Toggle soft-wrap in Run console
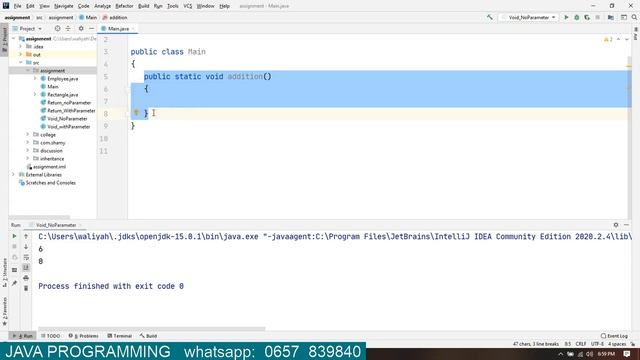The width and height of the screenshot is (640, 360). [26, 257]
